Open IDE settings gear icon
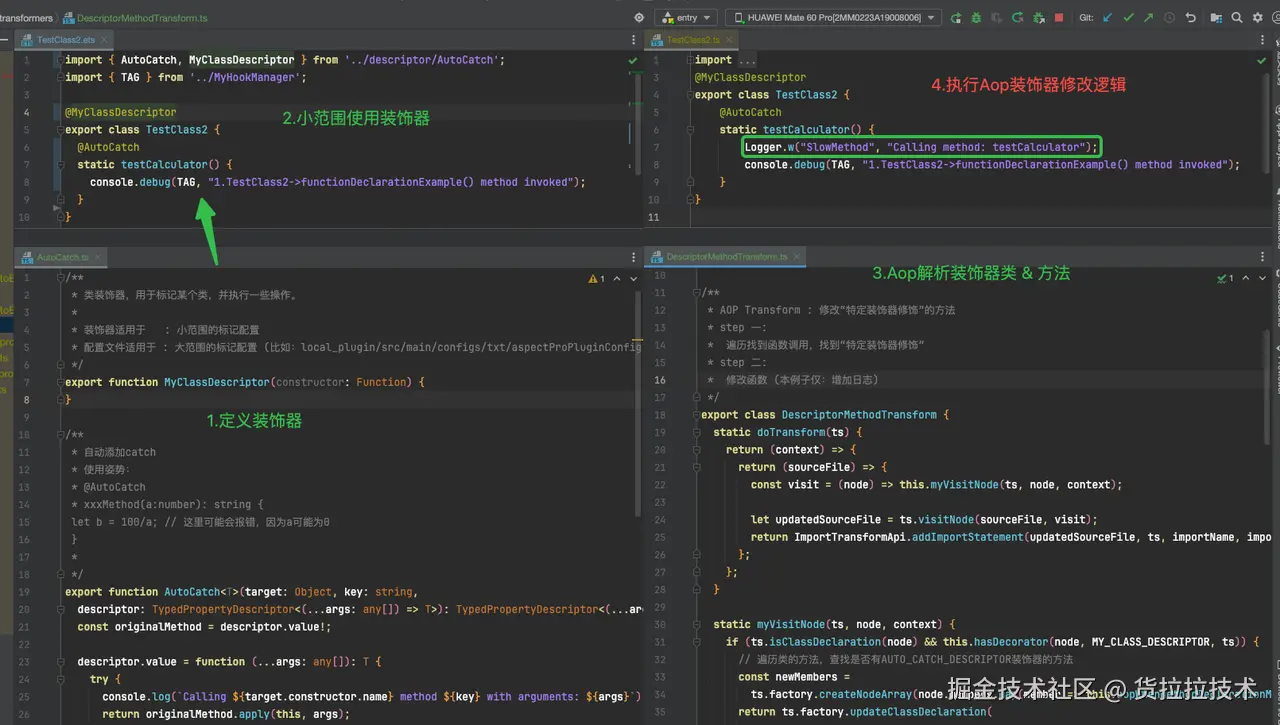 pos(1258,18)
